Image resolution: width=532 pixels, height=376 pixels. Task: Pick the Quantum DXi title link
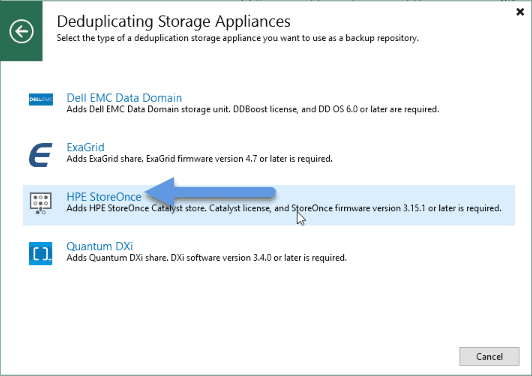100,246
